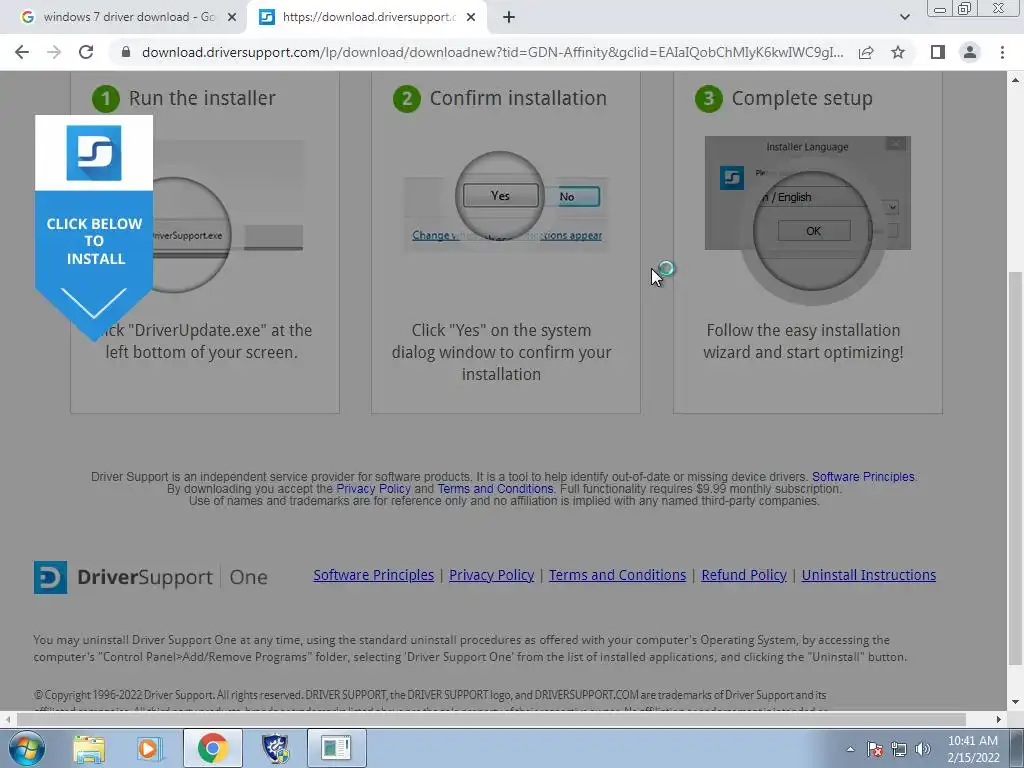Open footer Privacy Policy link
This screenshot has height=768, width=1024.
point(491,575)
